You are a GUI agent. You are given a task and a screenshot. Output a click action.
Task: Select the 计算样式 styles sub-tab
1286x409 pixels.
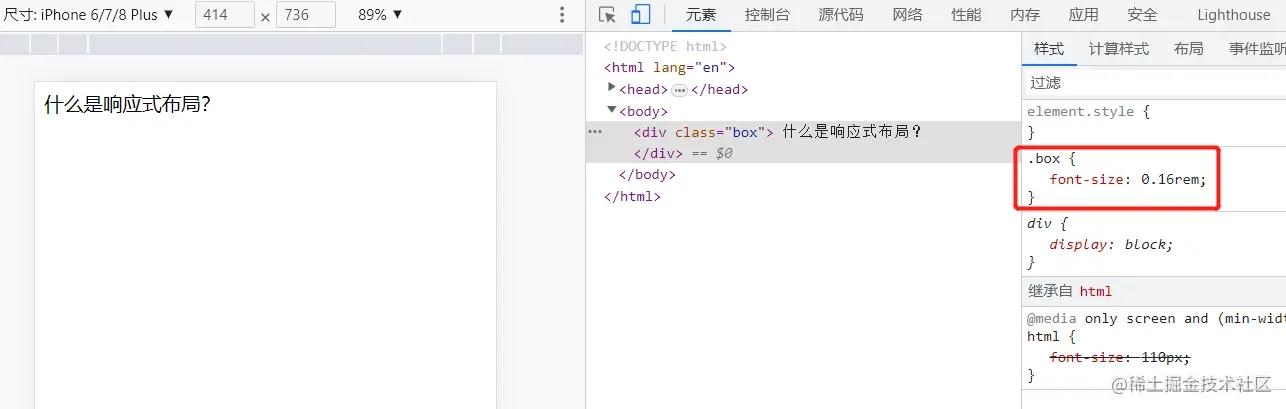coord(1118,49)
